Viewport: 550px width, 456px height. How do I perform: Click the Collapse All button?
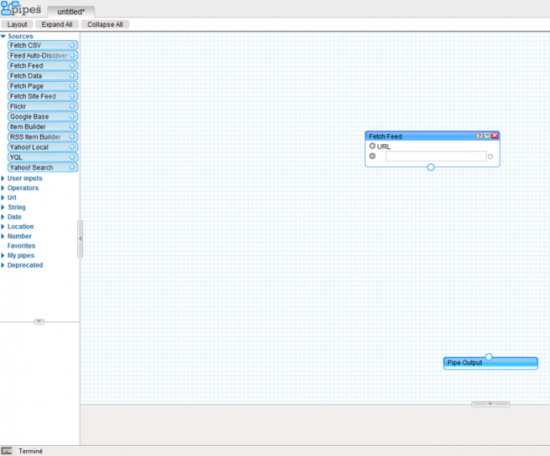click(x=105, y=24)
